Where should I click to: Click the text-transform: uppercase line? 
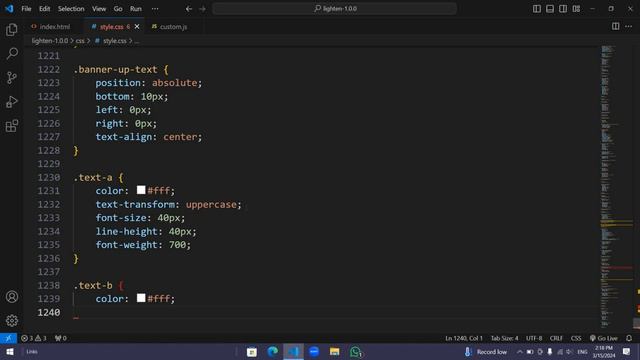[x=169, y=204]
